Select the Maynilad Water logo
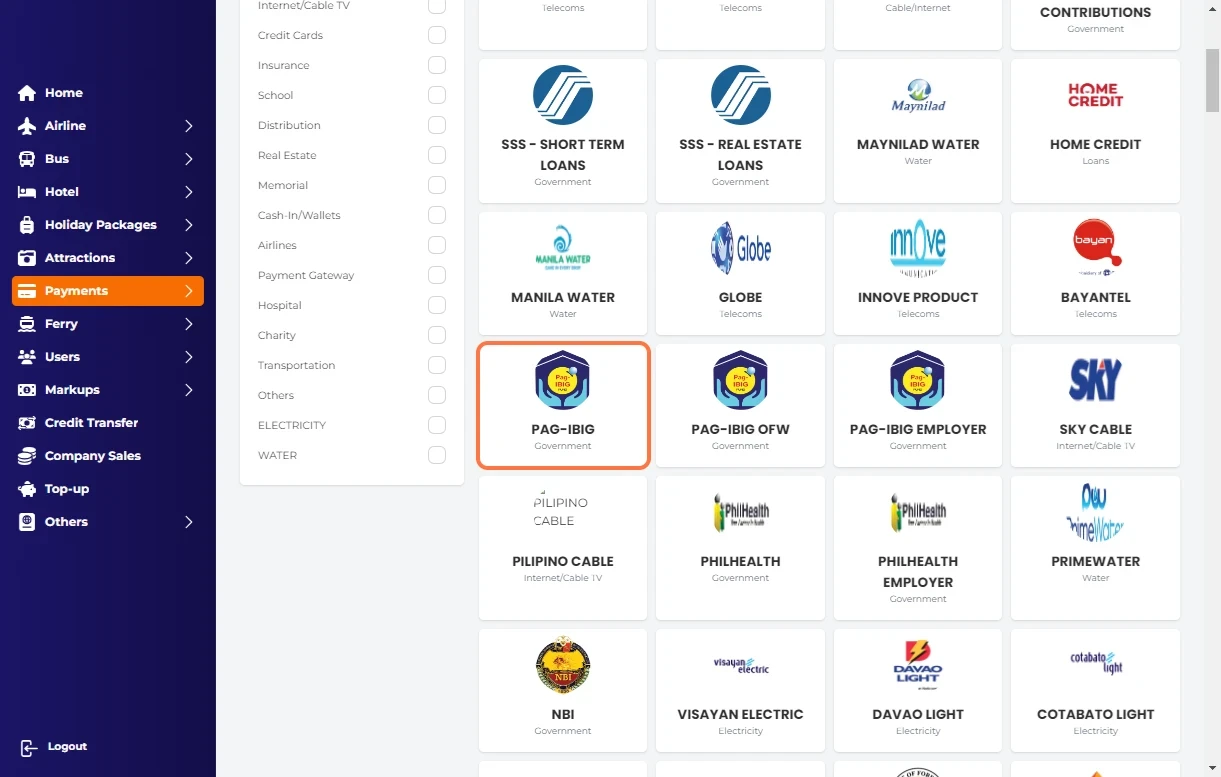The width and height of the screenshot is (1221, 777). tap(918, 96)
